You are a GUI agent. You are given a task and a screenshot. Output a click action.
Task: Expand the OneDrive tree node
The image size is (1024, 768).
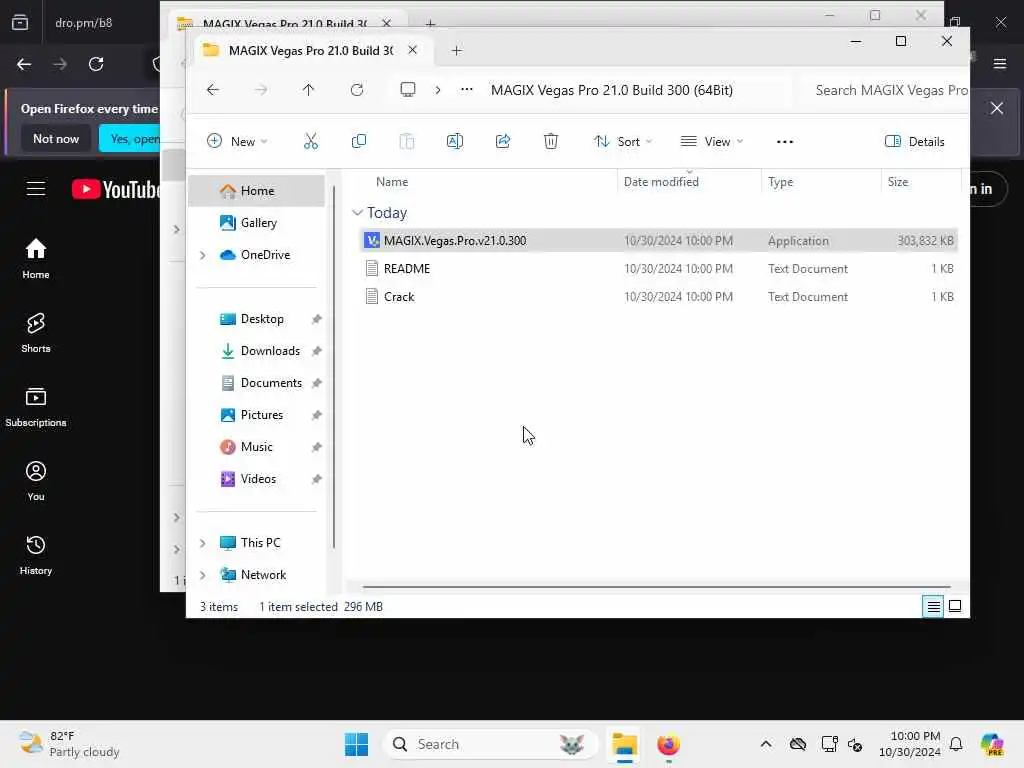pos(202,255)
